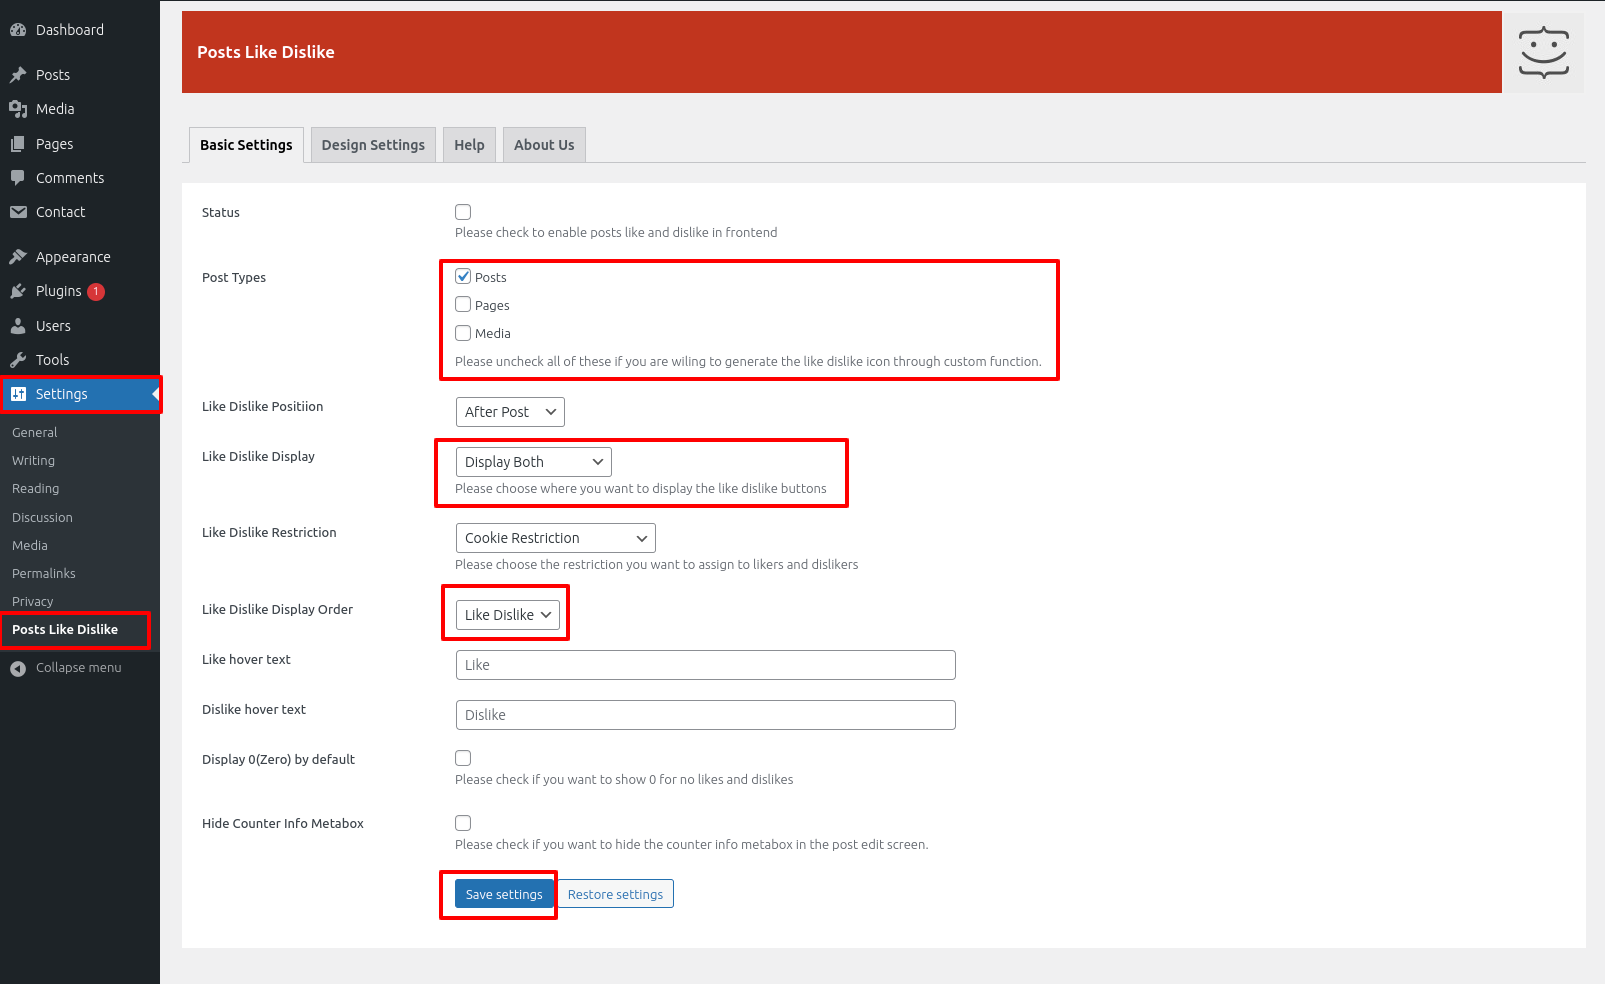Enable the Status checkbox
The image size is (1605, 984).
(463, 212)
